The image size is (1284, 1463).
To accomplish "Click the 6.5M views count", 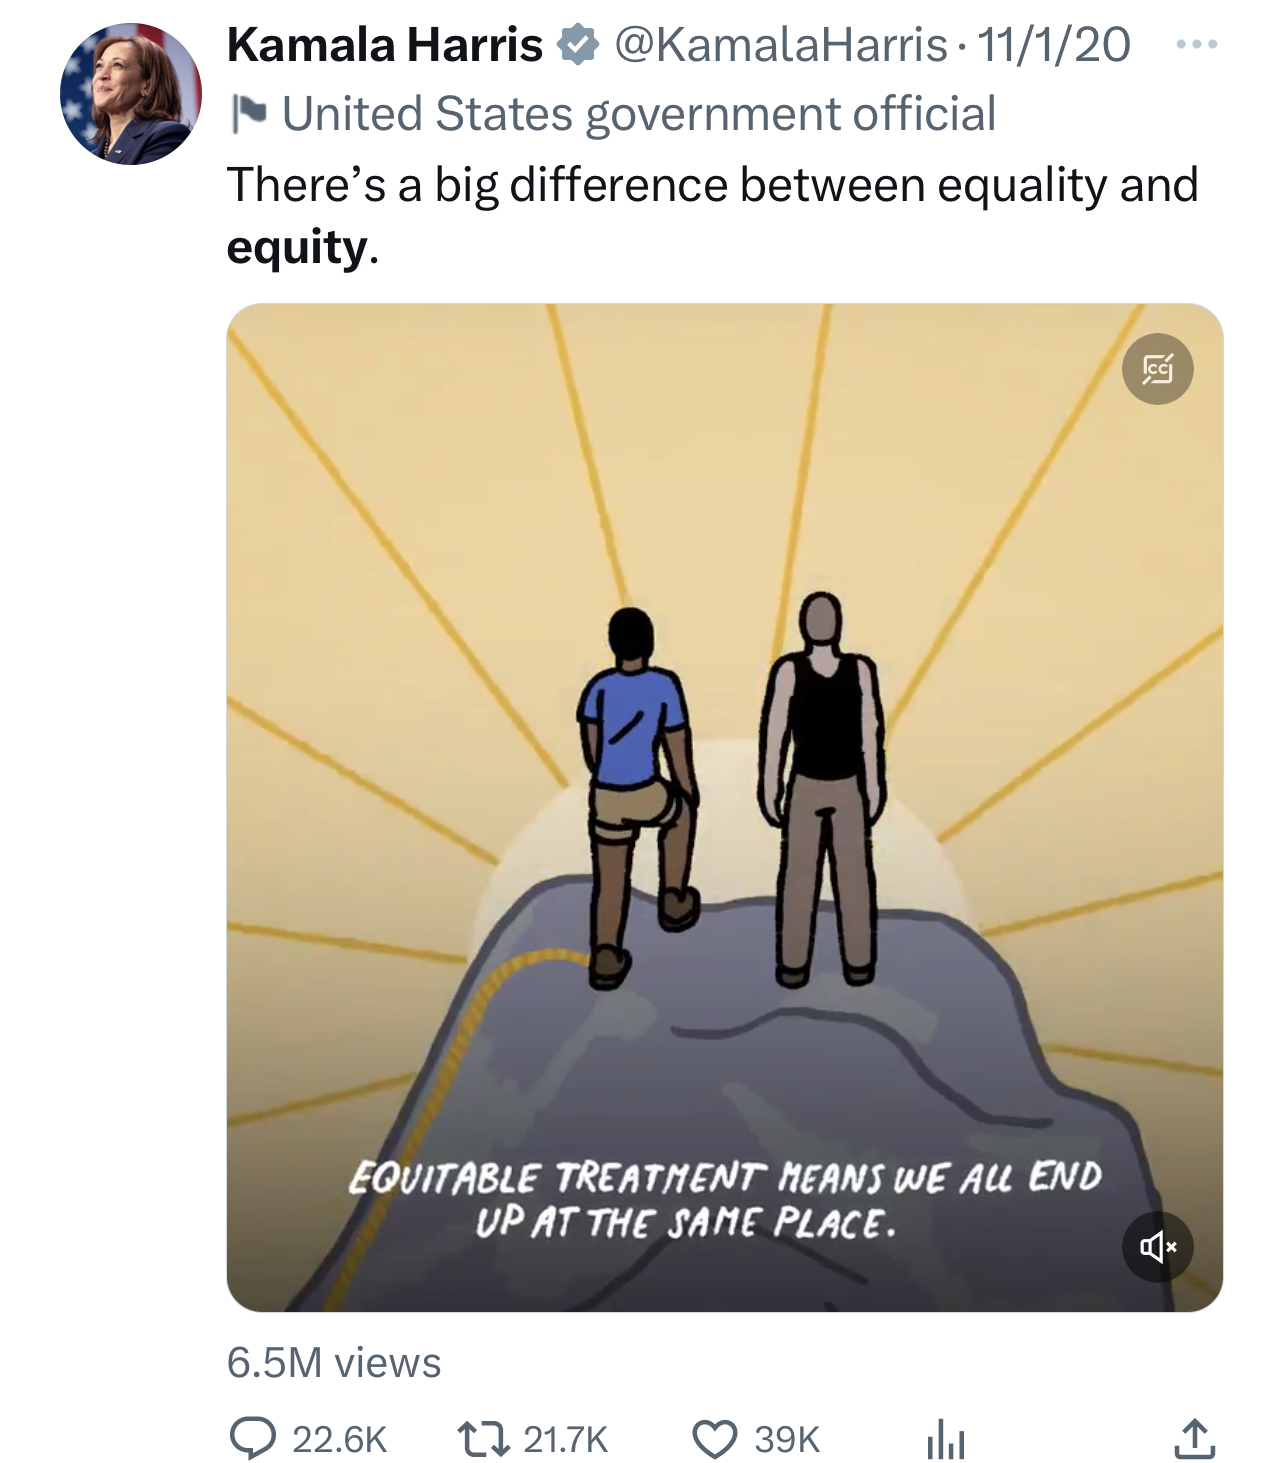I will (334, 1362).
